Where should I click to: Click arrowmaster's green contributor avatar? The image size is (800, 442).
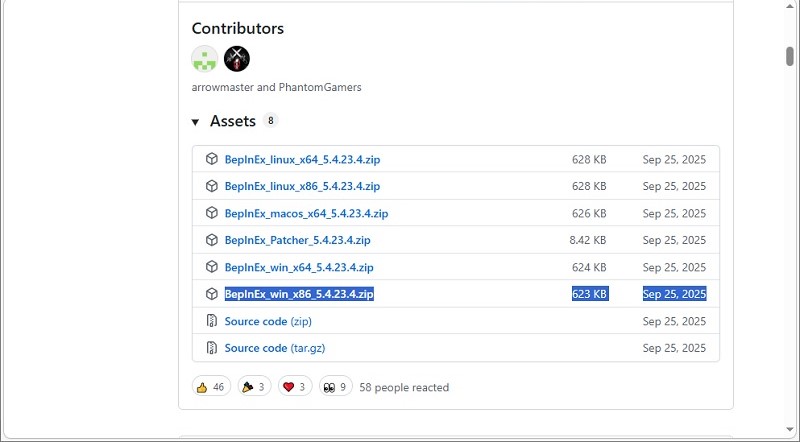coord(204,59)
